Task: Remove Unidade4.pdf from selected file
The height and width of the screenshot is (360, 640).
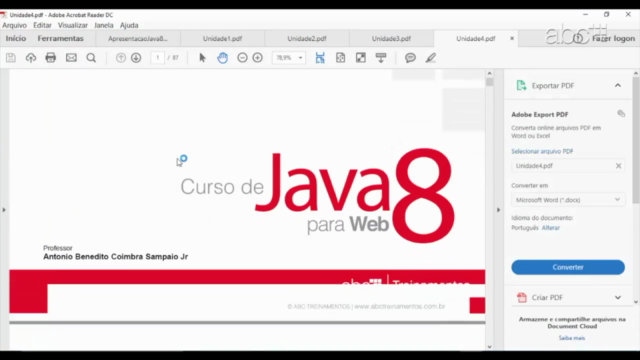Action: point(618,166)
